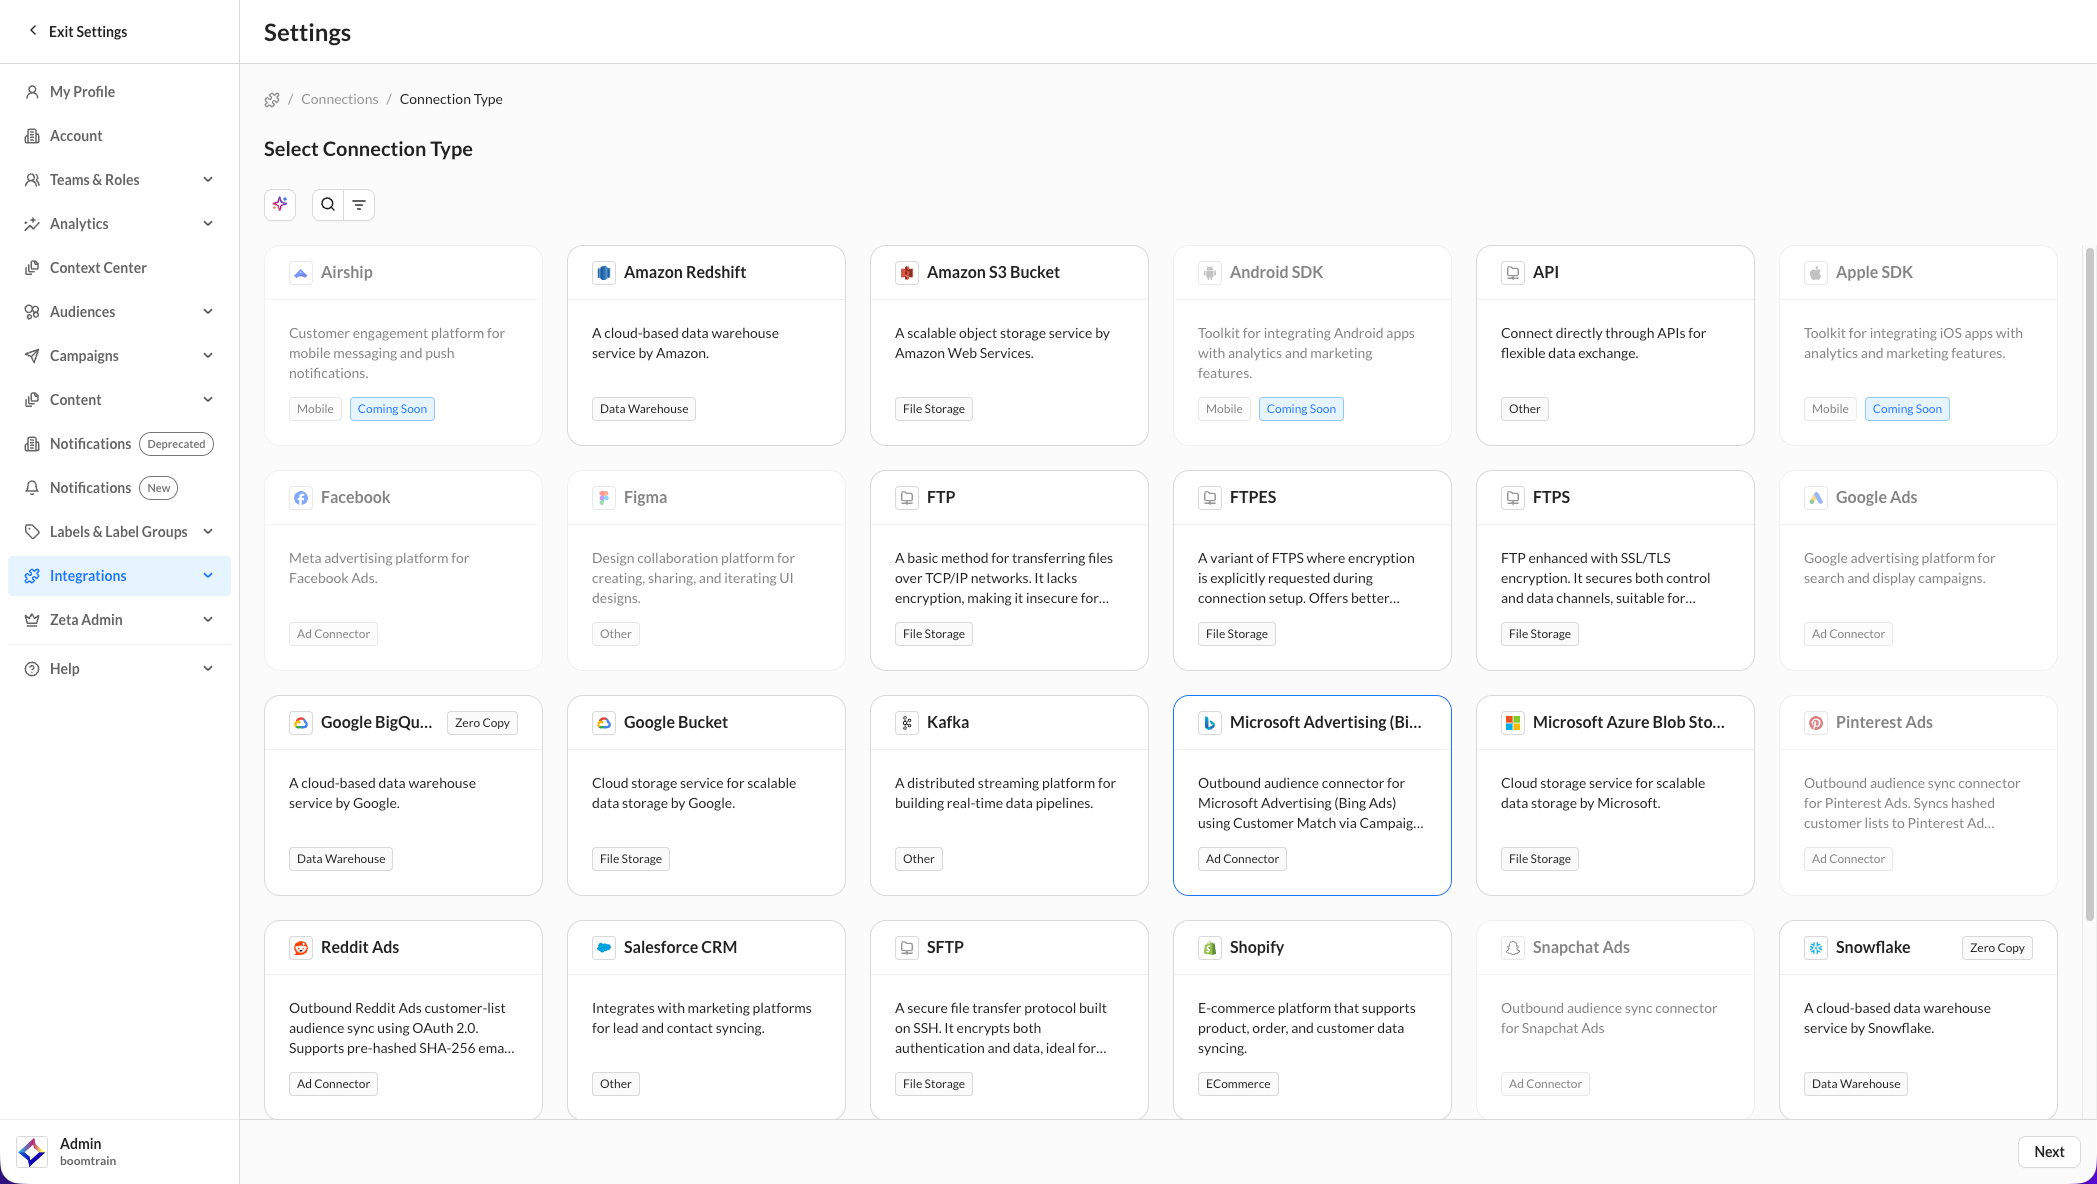Go to Connections breadcrumb link
This screenshot has width=2097, height=1184.
(x=340, y=99)
